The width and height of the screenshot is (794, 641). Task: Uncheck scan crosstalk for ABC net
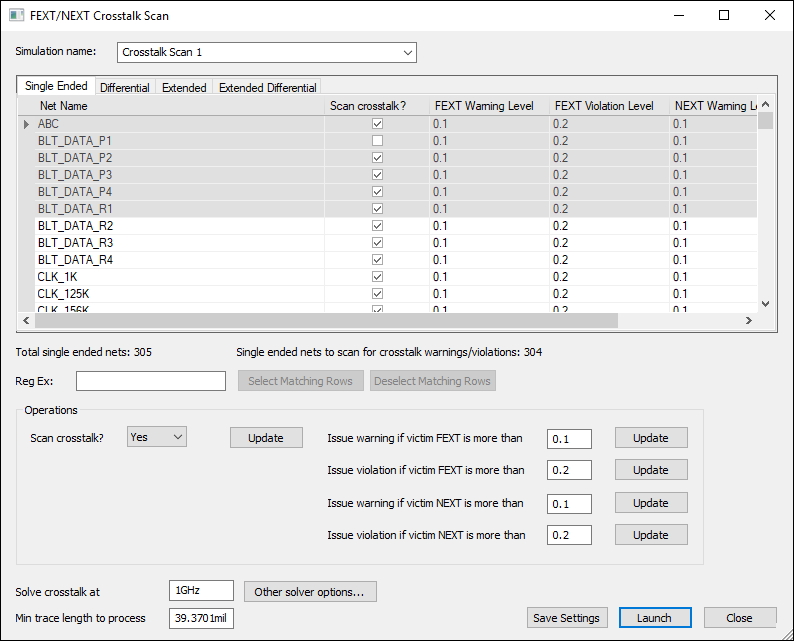click(377, 124)
